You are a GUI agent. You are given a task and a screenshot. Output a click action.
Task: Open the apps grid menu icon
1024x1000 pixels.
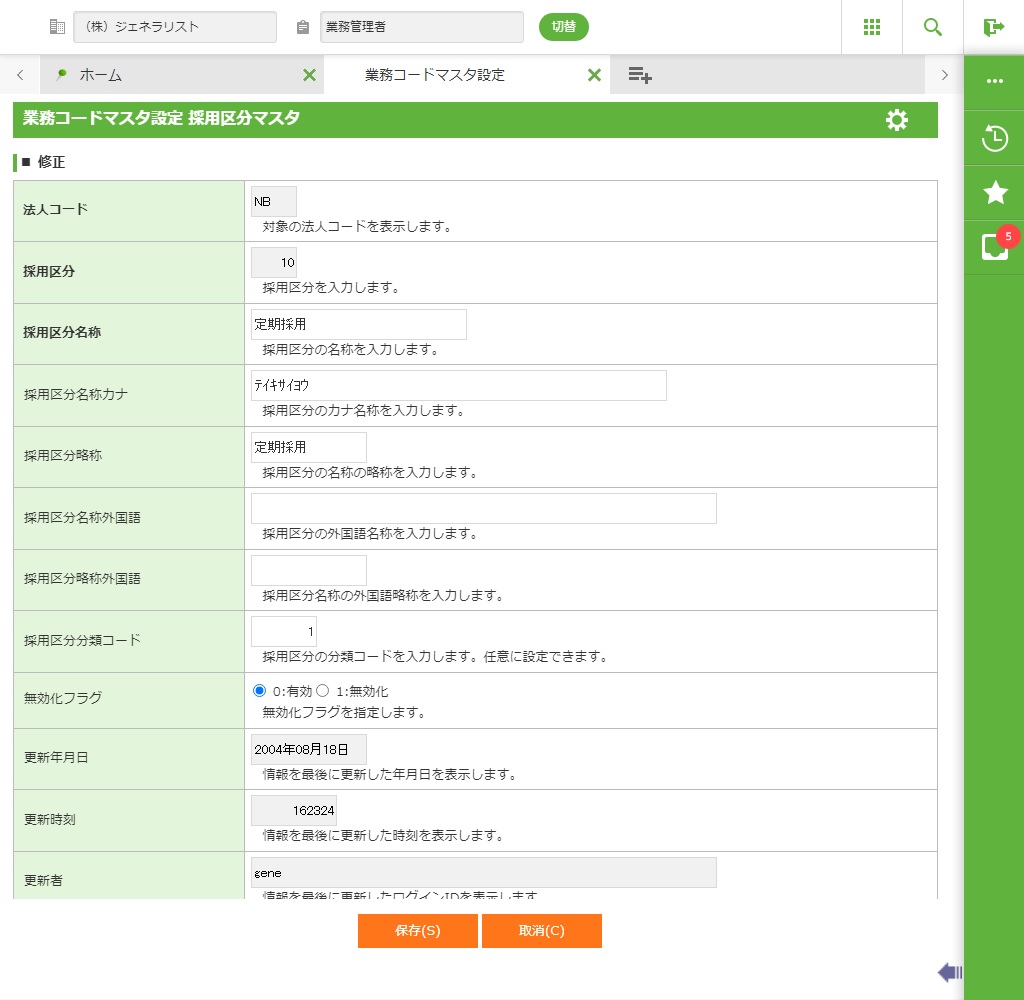click(872, 27)
